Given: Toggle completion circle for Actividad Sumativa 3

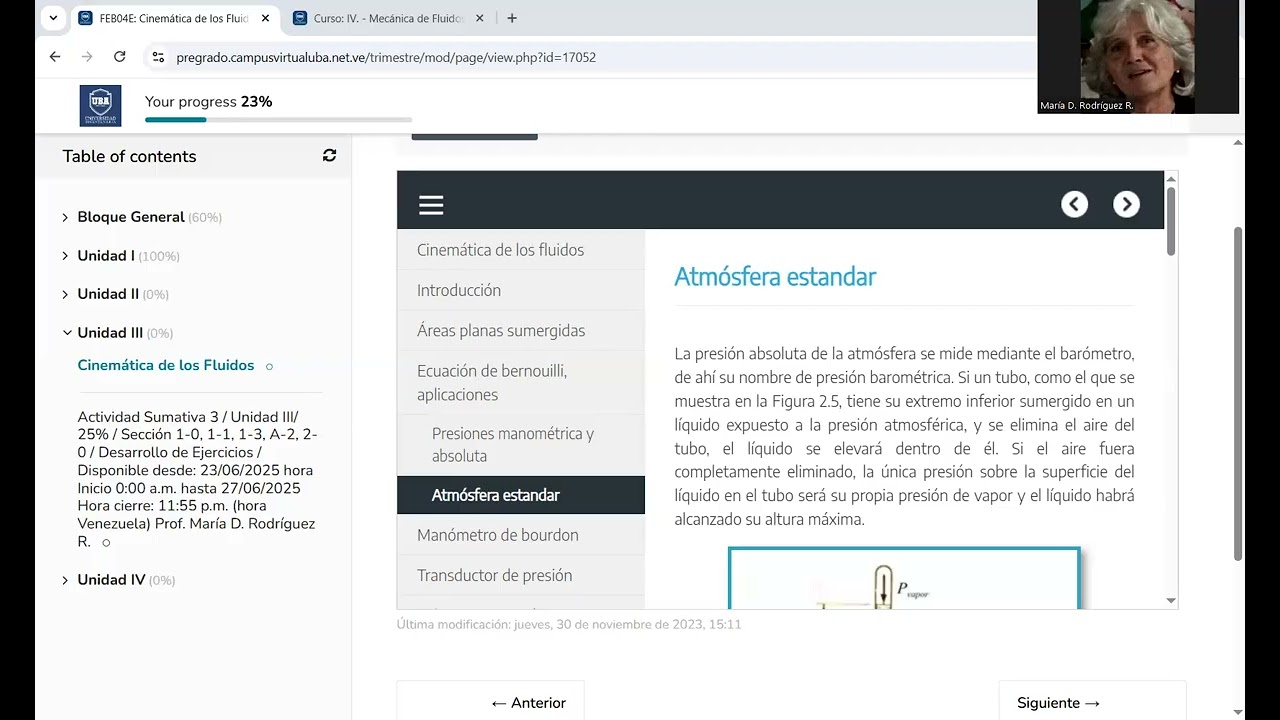Looking at the screenshot, I should pyautogui.click(x=106, y=543).
